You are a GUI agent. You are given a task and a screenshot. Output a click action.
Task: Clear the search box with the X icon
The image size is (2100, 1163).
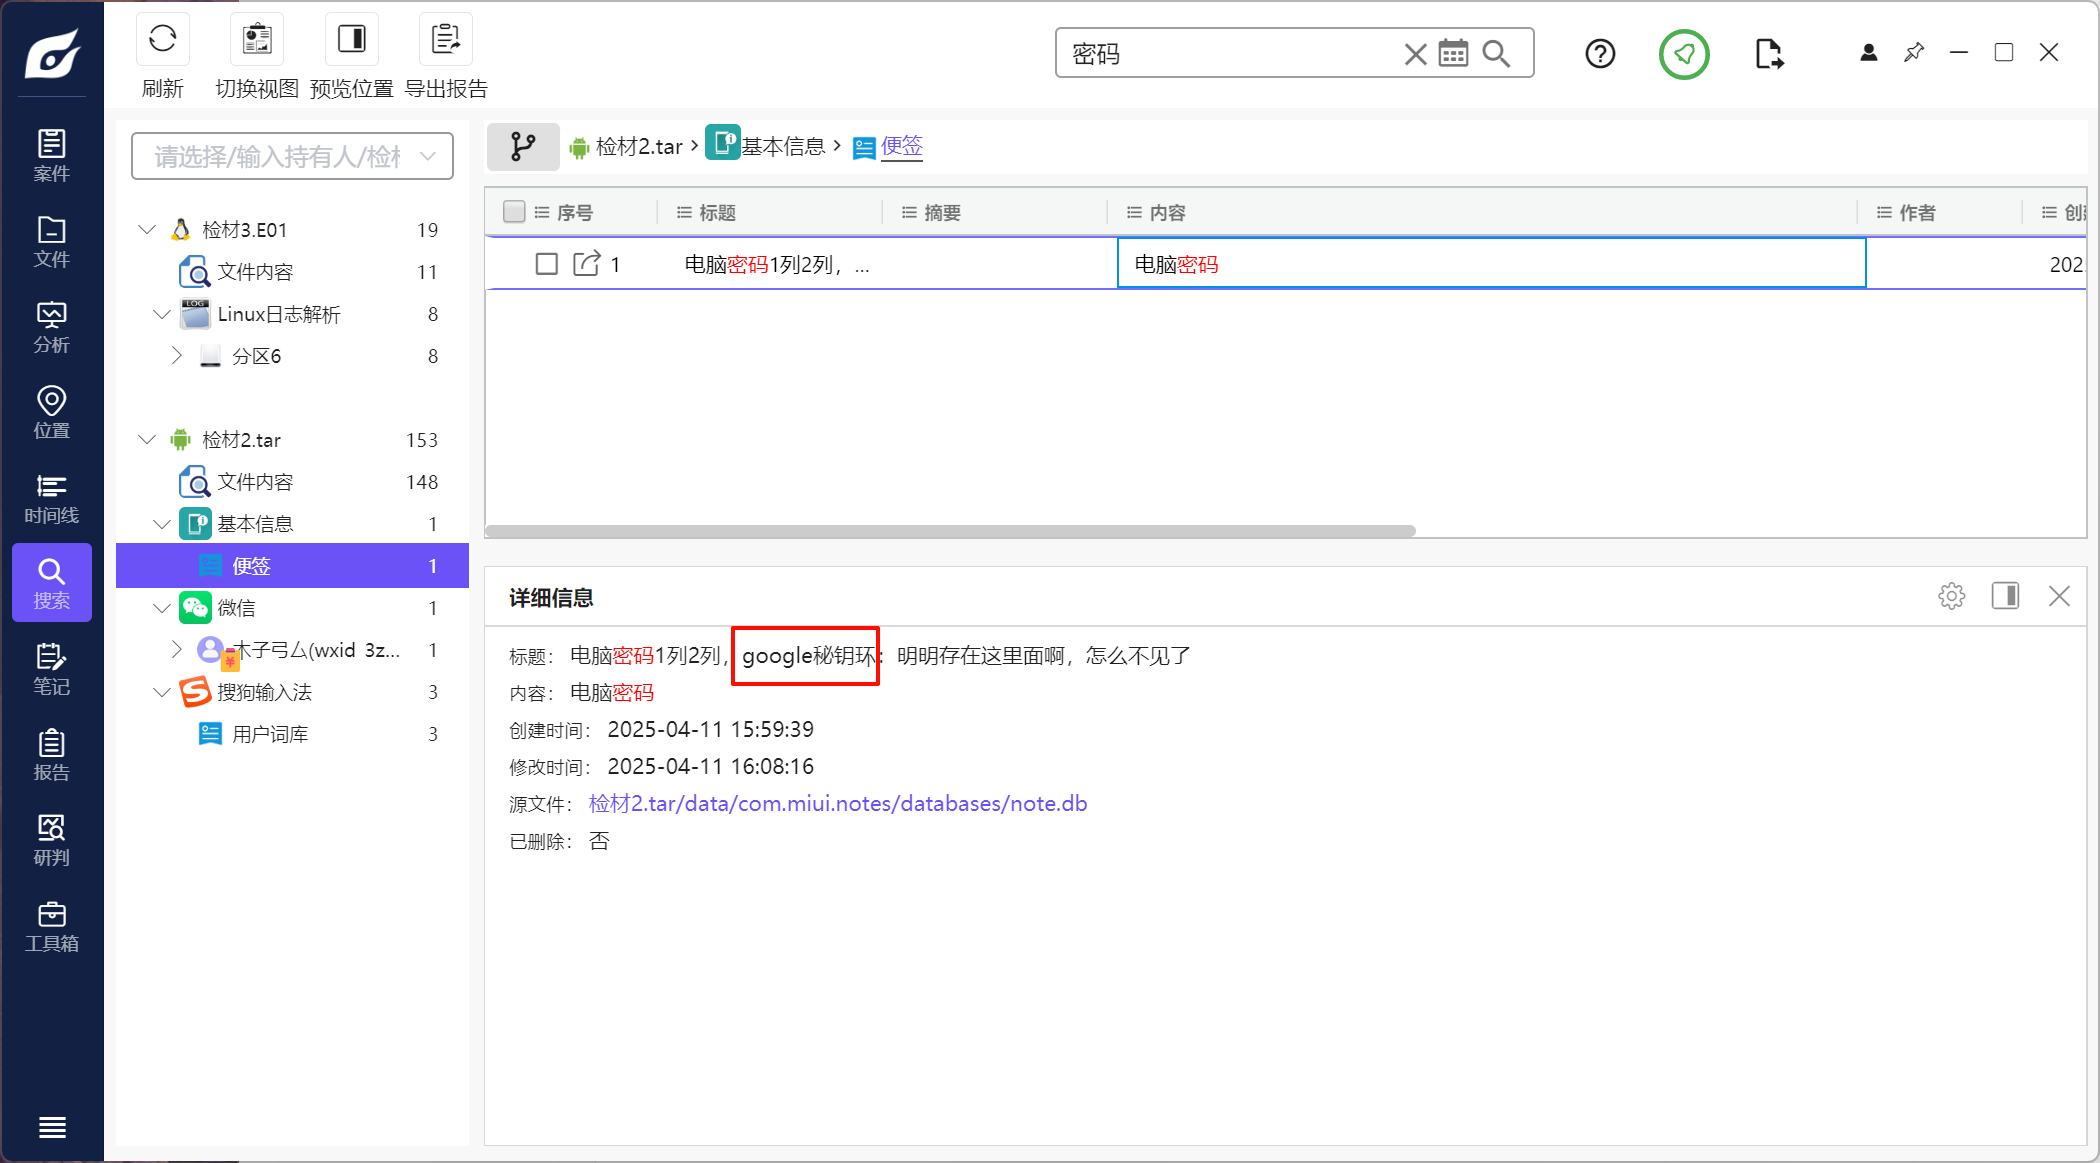coord(1415,54)
